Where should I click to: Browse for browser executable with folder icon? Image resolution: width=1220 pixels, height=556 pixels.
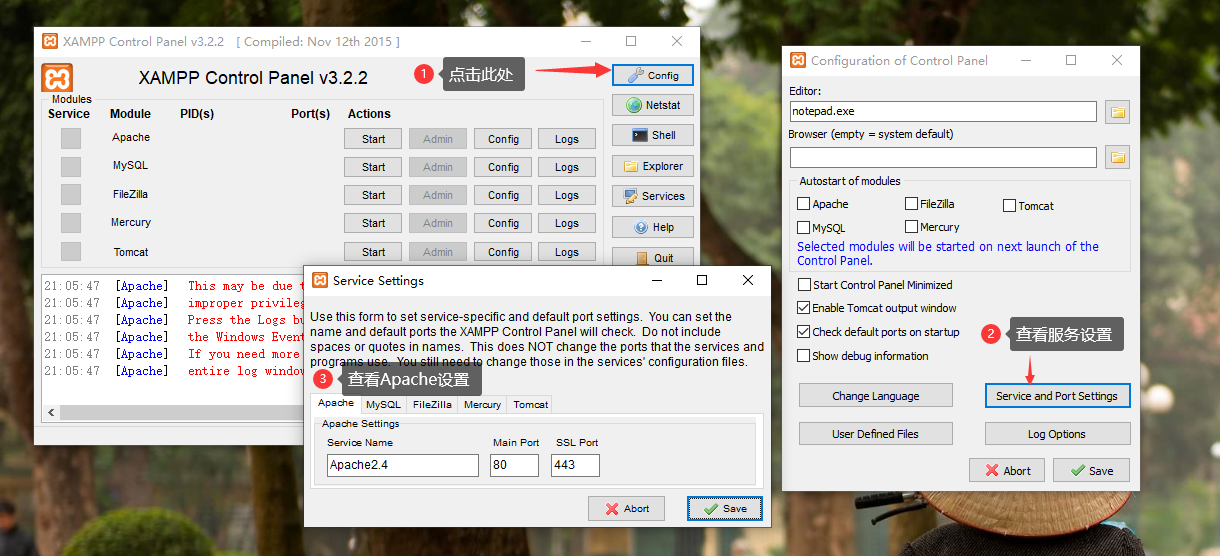pyautogui.click(x=1118, y=157)
